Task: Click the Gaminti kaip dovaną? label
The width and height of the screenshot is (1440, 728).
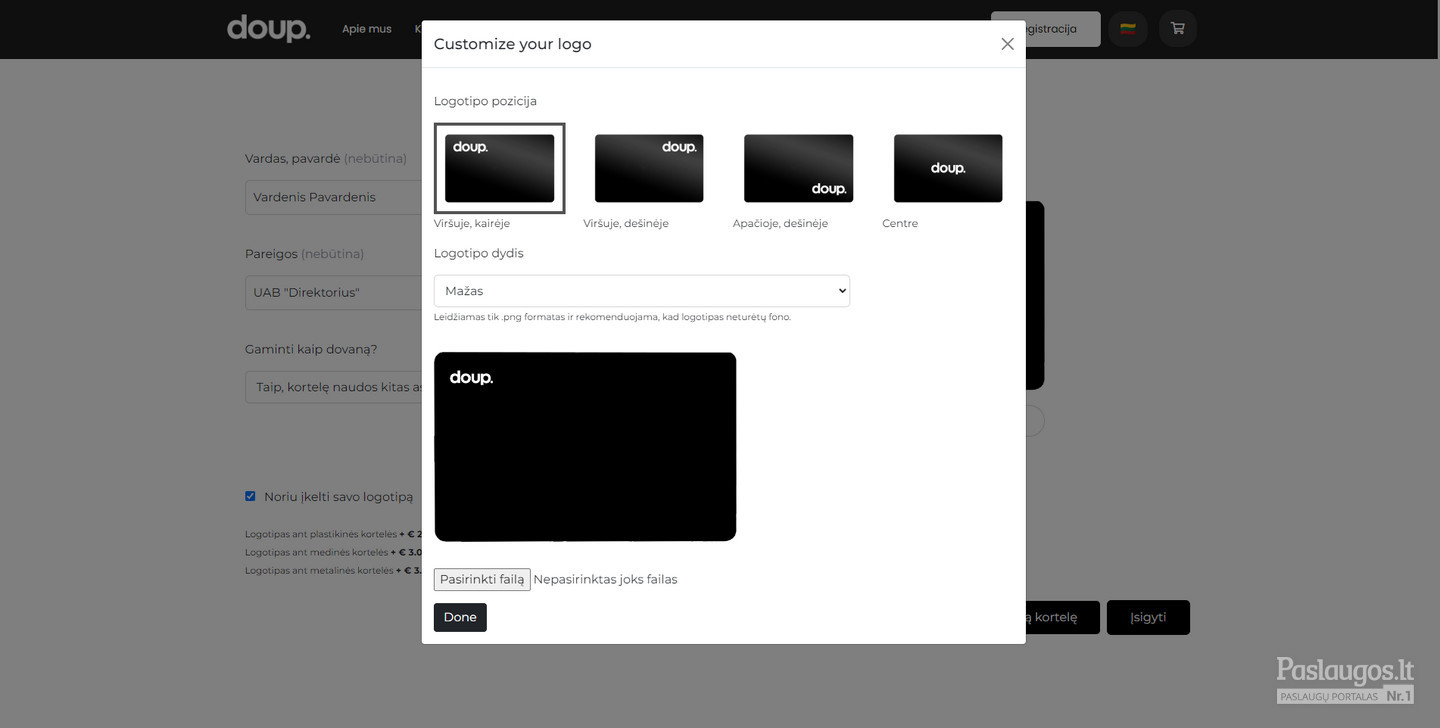Action: click(x=311, y=349)
